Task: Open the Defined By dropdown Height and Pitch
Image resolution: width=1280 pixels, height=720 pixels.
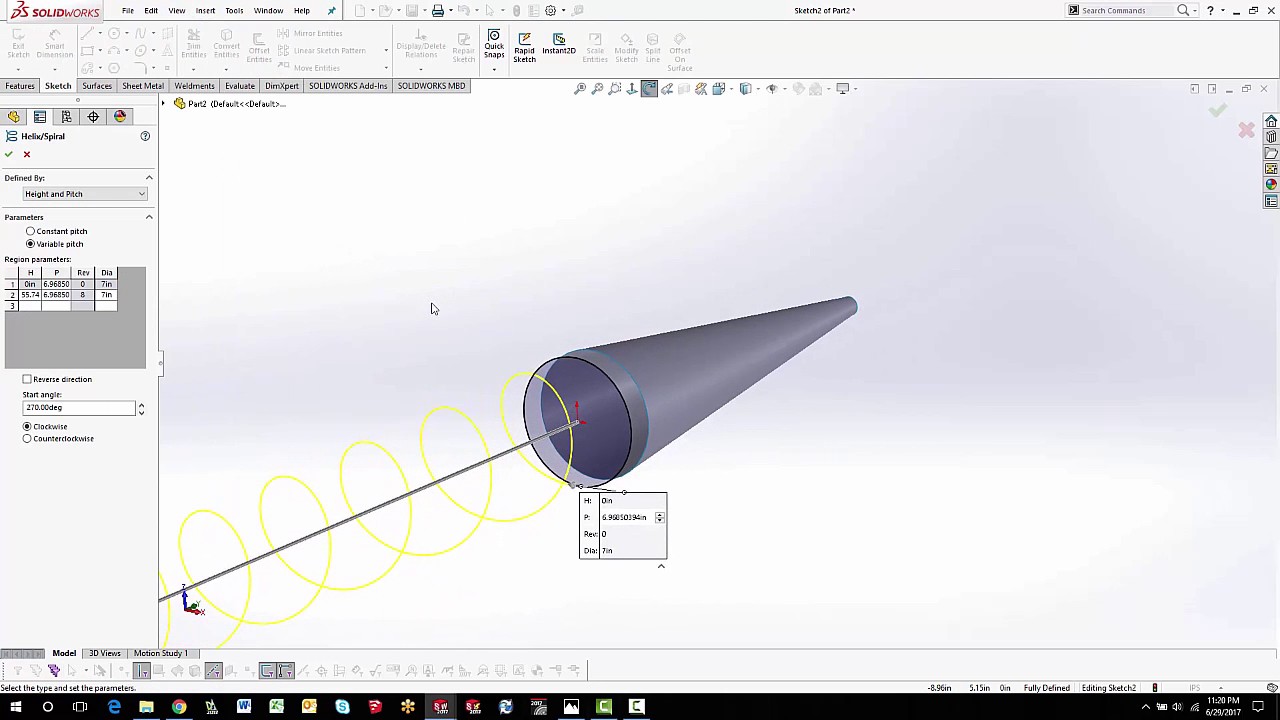Action: click(85, 194)
